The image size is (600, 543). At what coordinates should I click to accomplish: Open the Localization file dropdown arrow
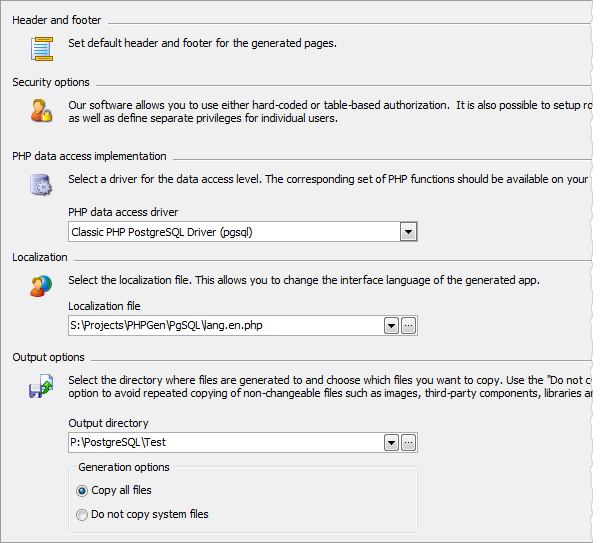pos(391,325)
